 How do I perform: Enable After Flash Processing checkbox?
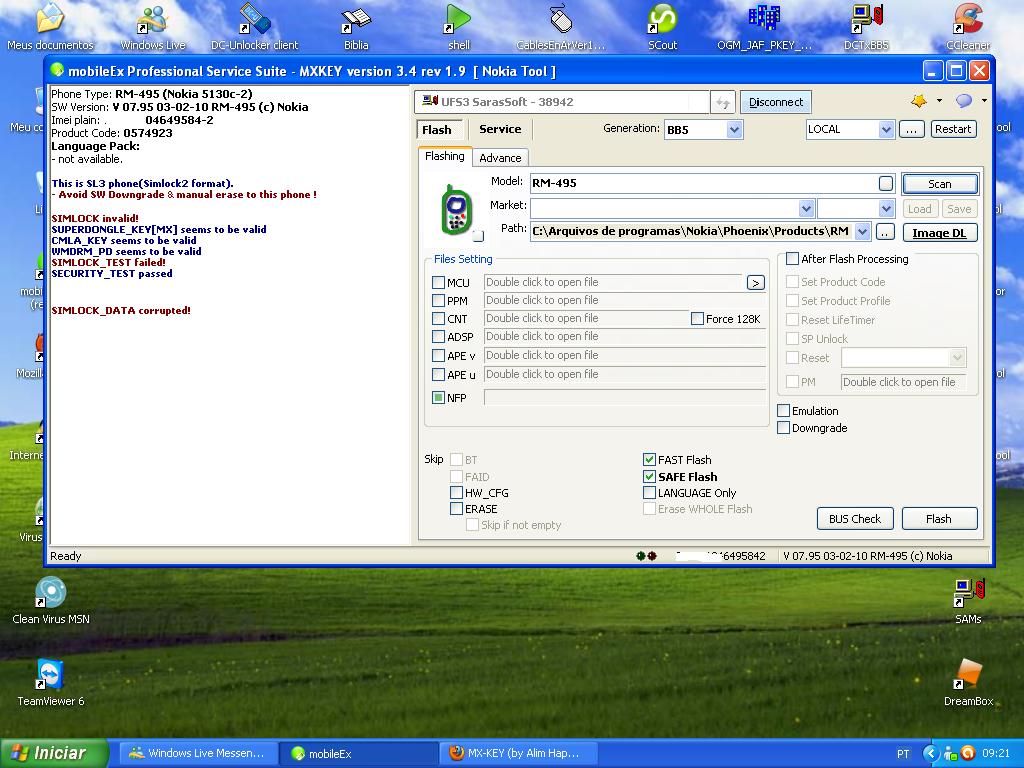(x=792, y=259)
